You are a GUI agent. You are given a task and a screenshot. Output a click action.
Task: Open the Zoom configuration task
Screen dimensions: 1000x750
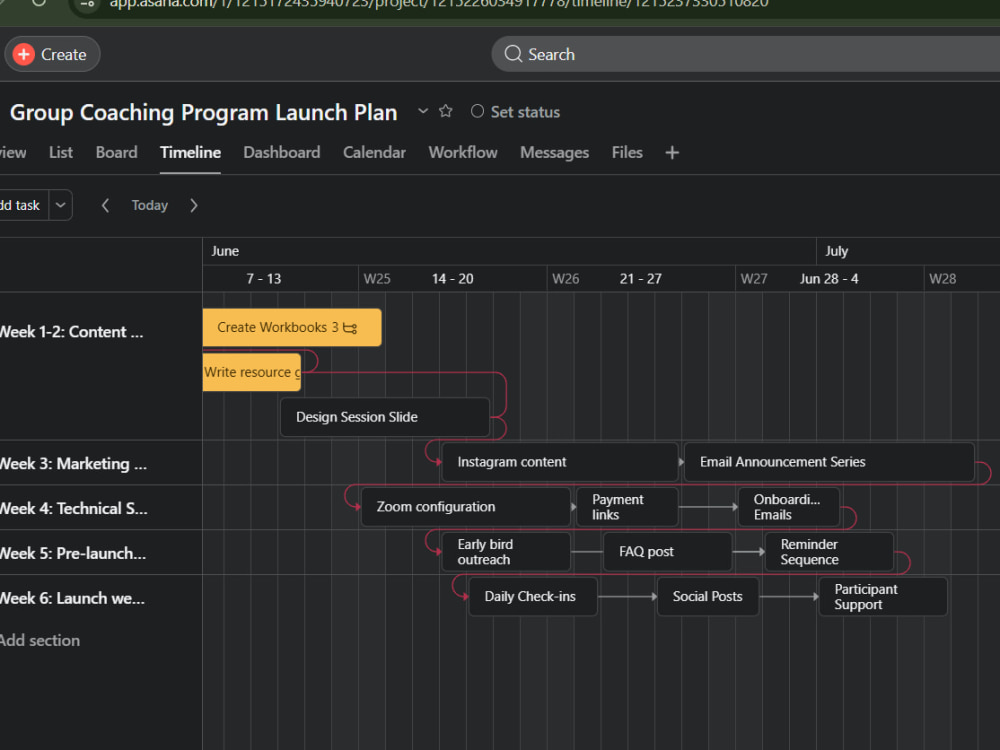[x=466, y=507]
